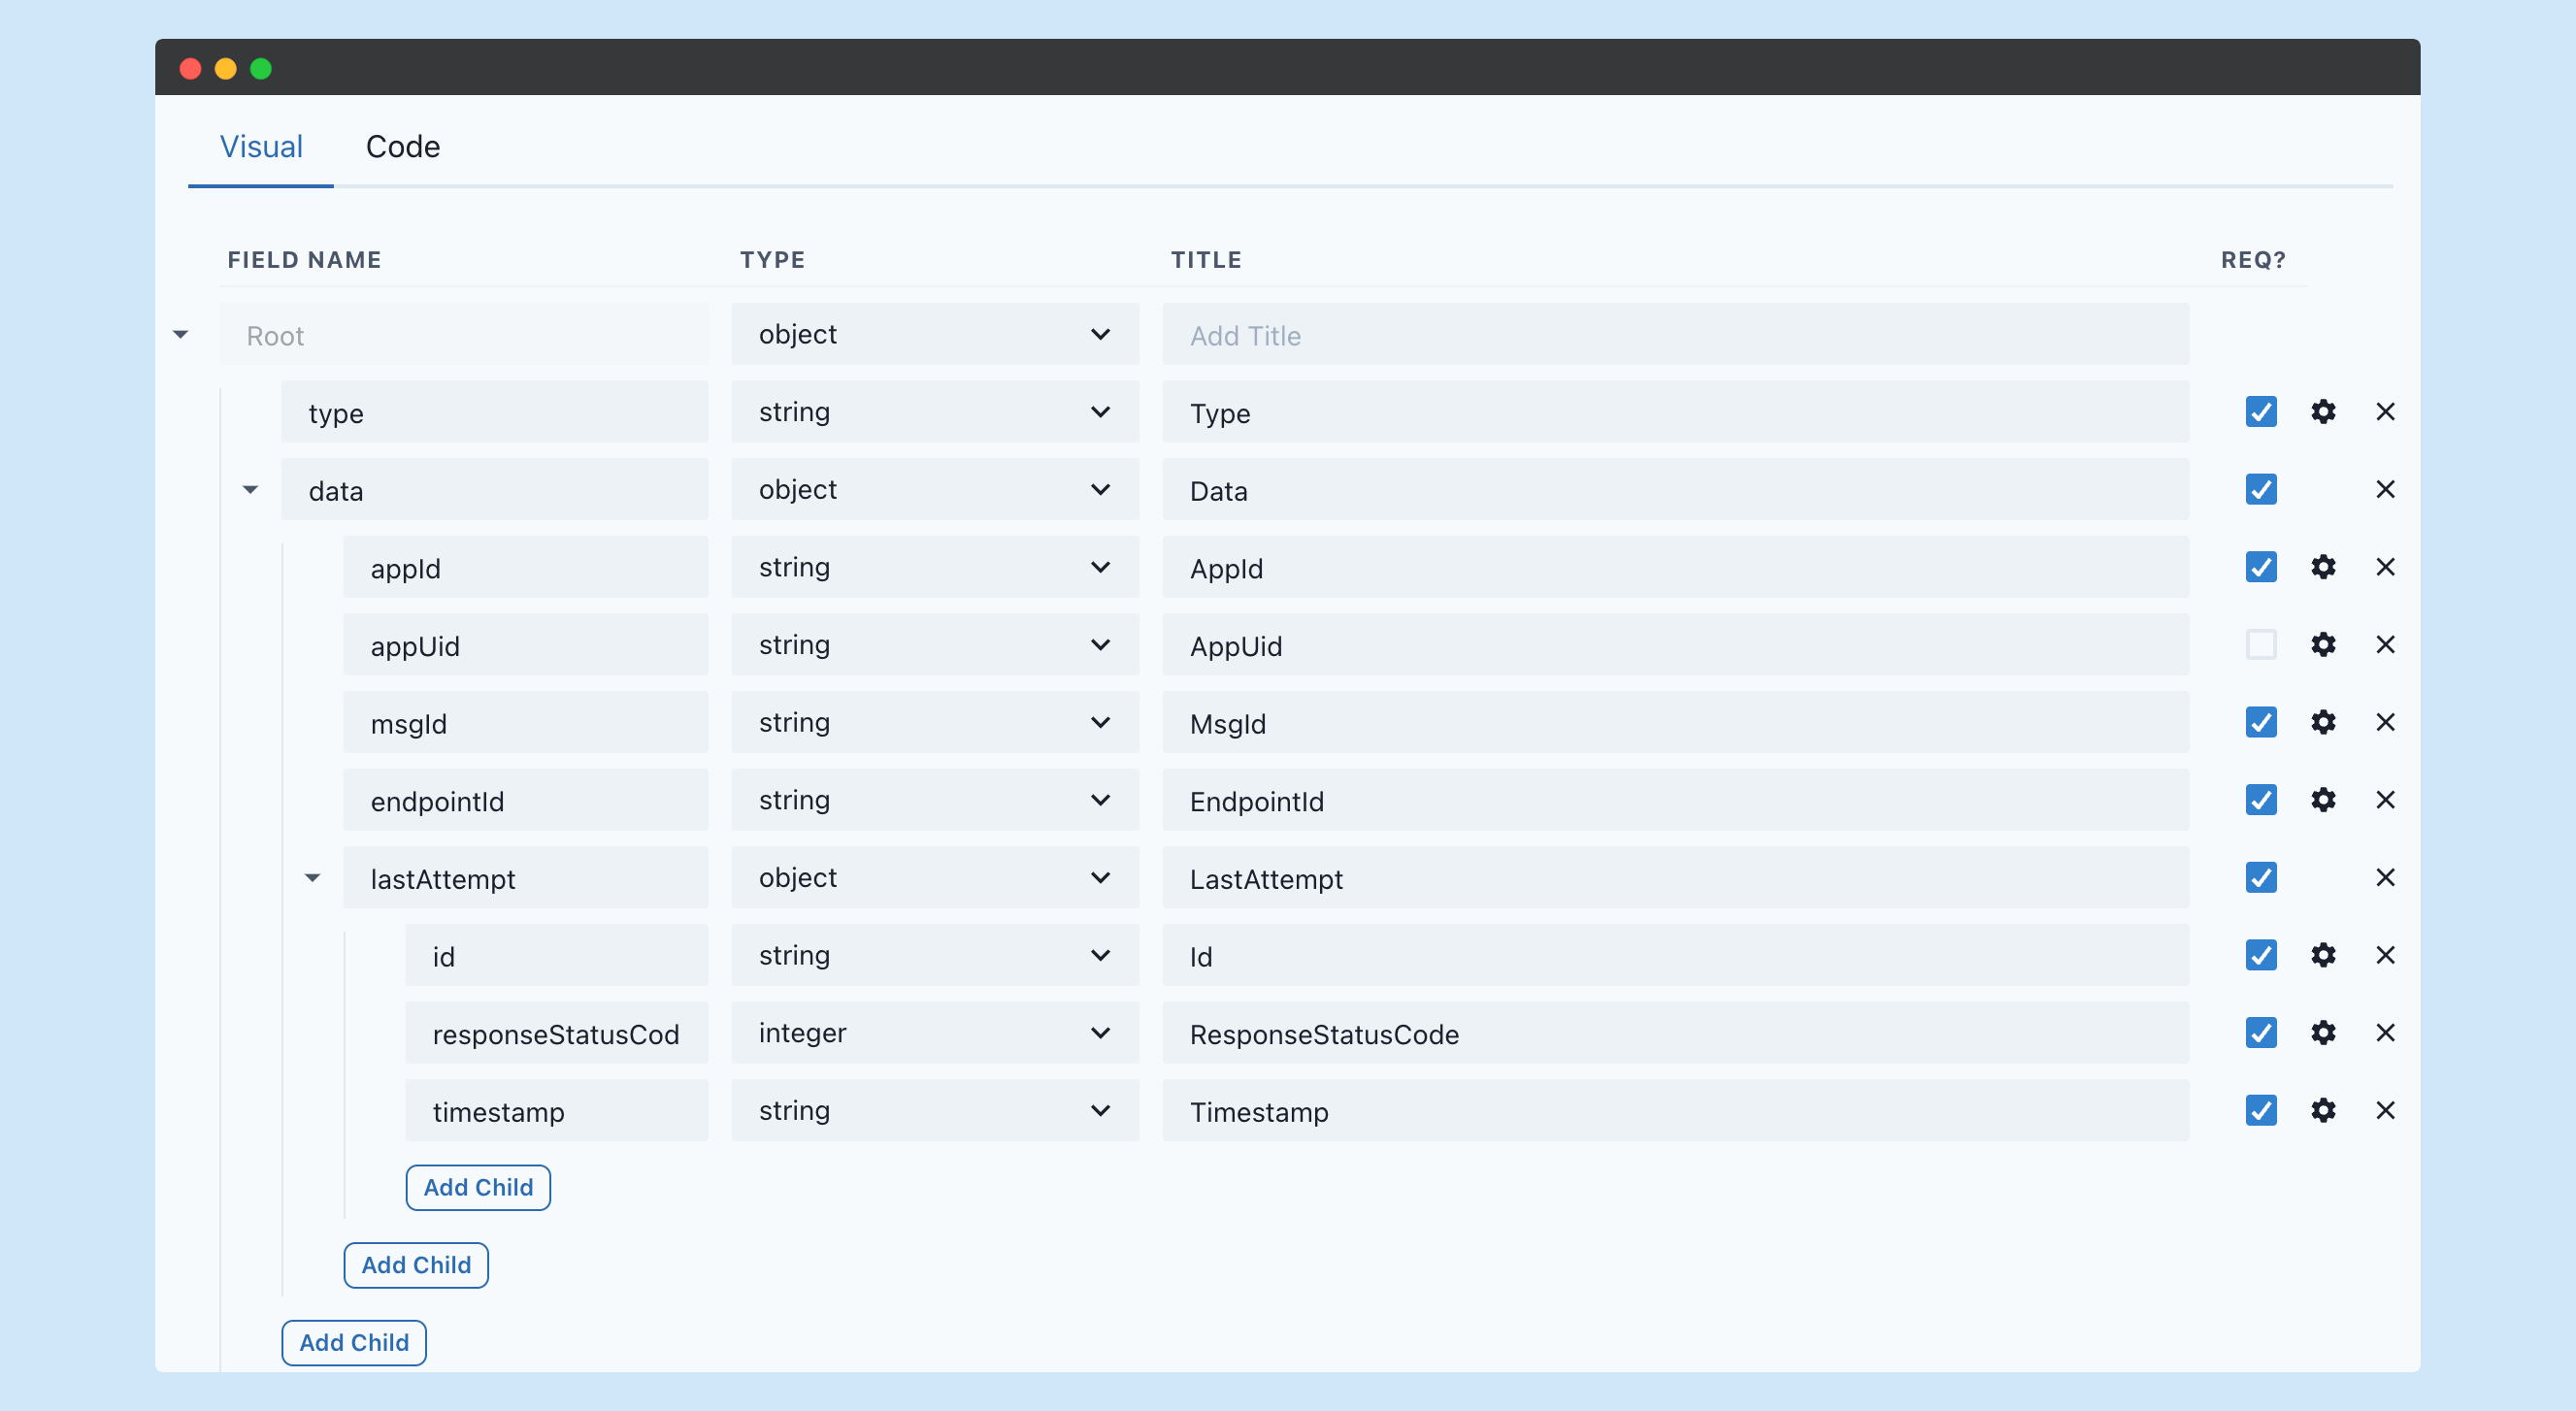Image resolution: width=2576 pixels, height=1411 pixels.
Task: Uncheck required for the msgId field
Action: tap(2260, 722)
